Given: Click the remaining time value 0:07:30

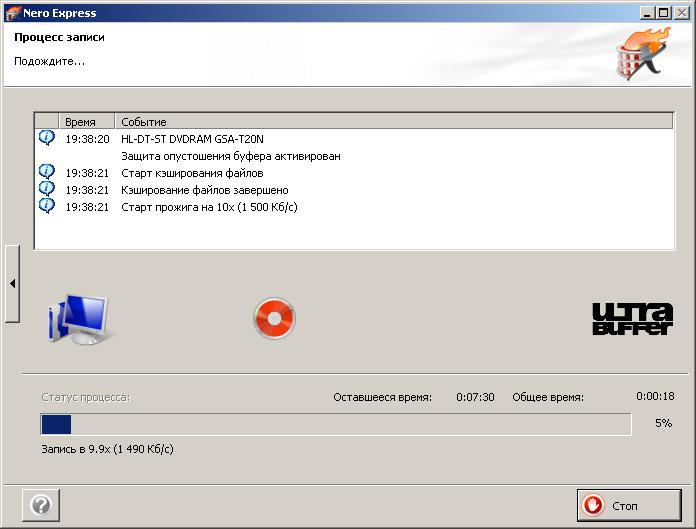Looking at the screenshot, I should tap(475, 397).
